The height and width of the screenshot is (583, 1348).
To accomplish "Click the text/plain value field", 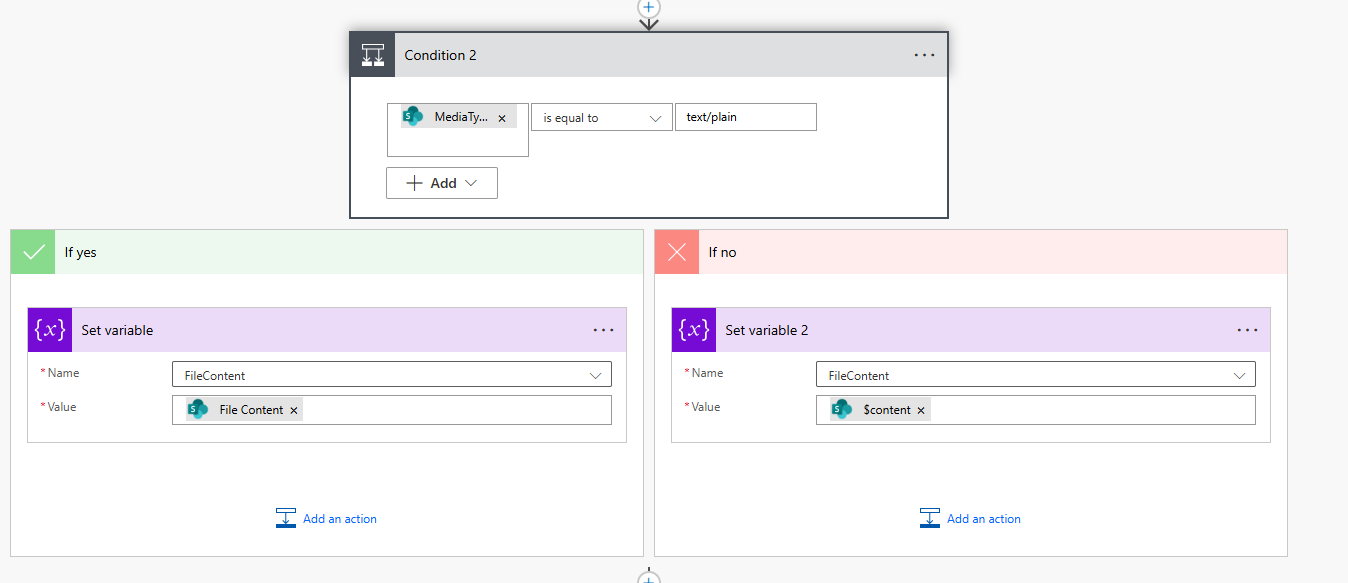I will (x=745, y=117).
